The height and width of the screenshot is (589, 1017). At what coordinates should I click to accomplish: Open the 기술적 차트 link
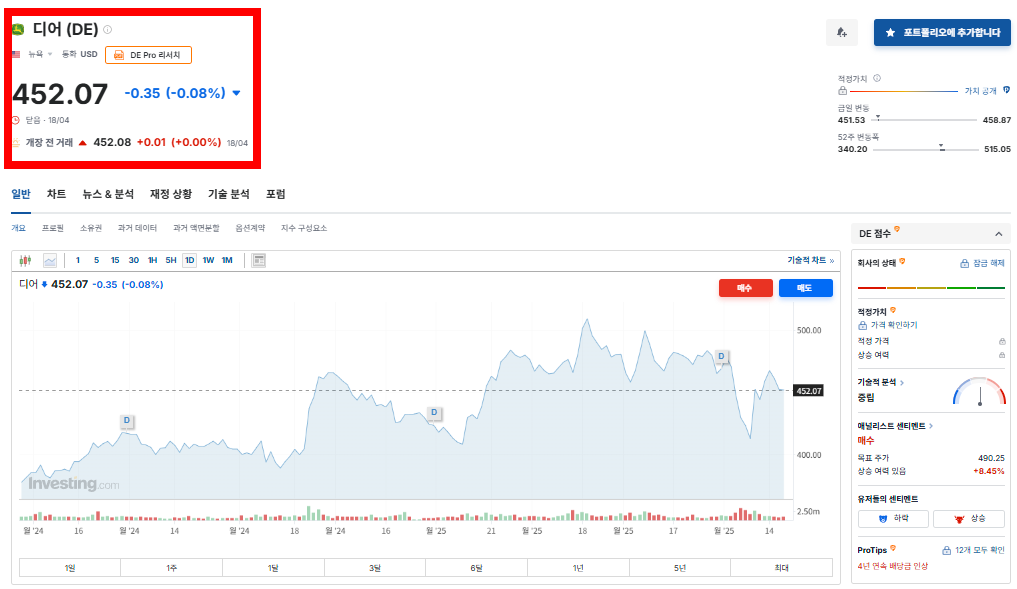coord(810,260)
